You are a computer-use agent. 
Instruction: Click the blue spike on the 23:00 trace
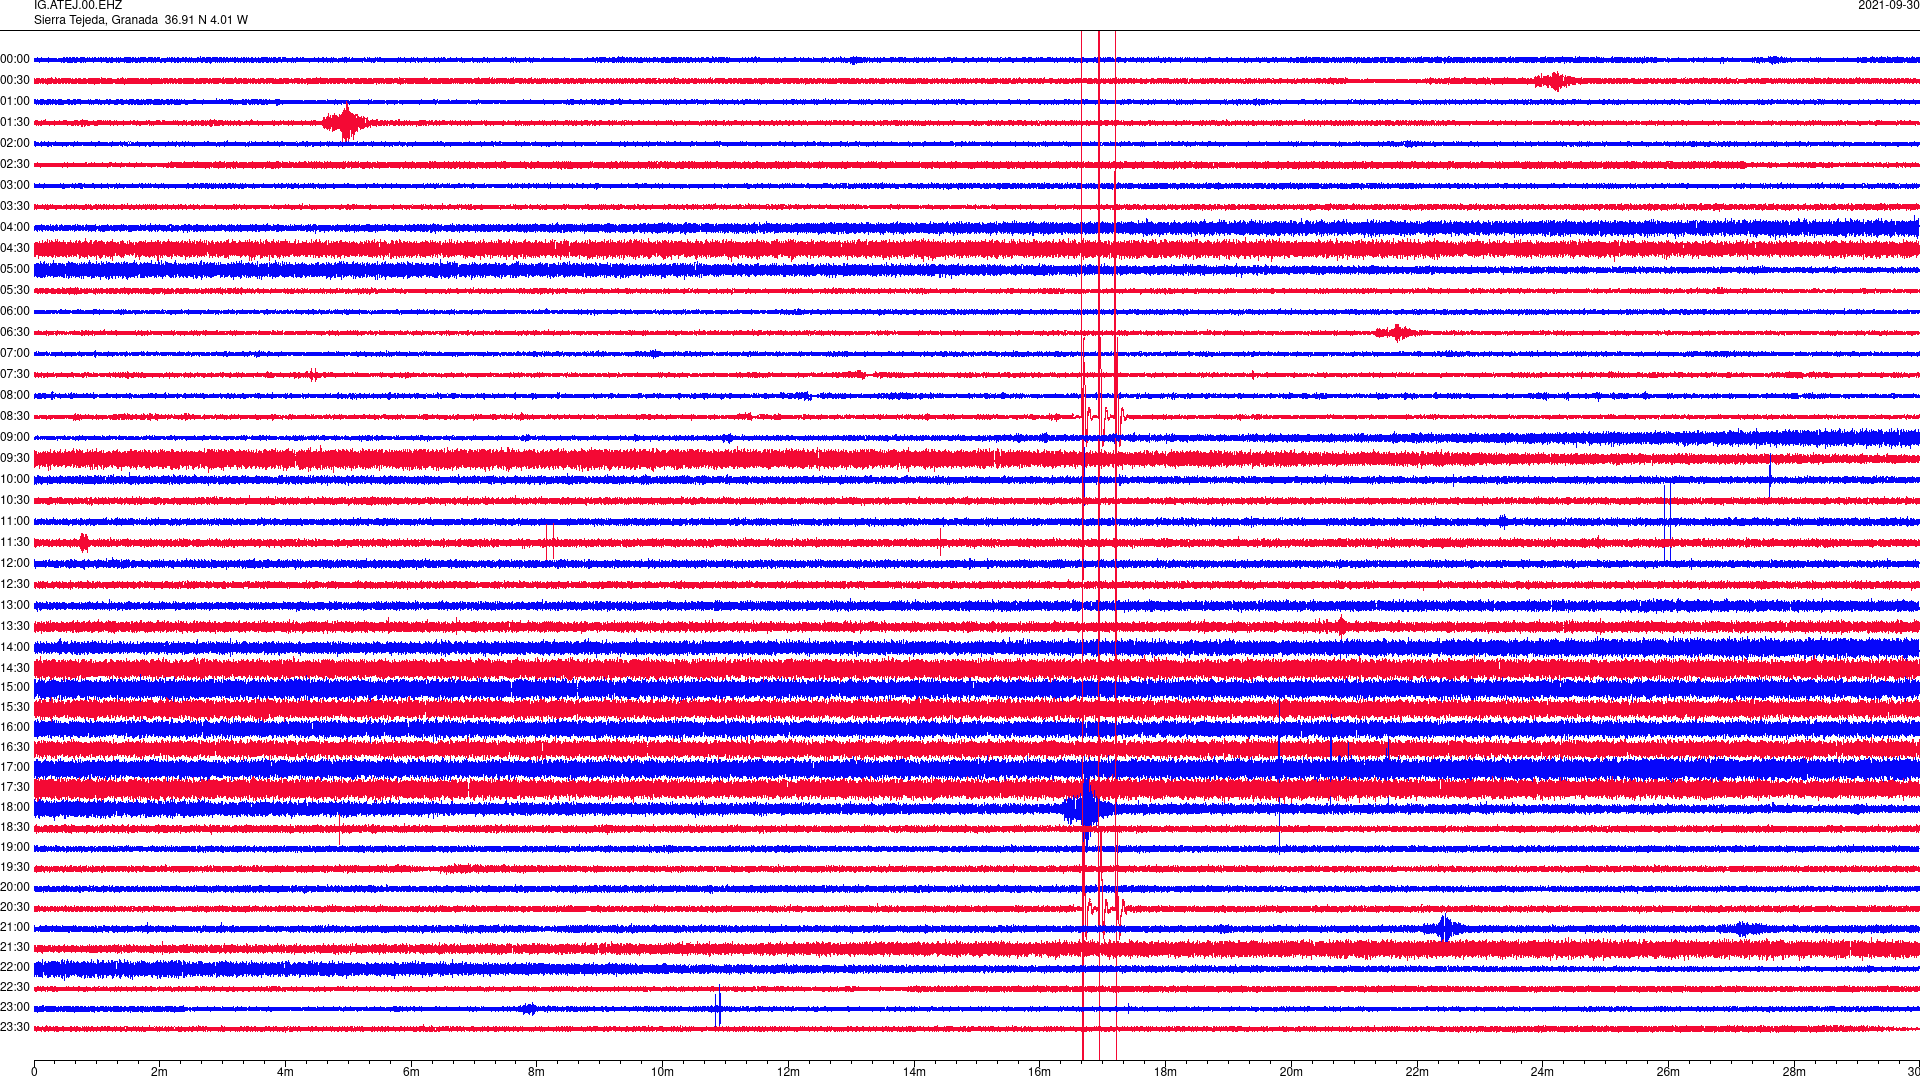point(718,1007)
